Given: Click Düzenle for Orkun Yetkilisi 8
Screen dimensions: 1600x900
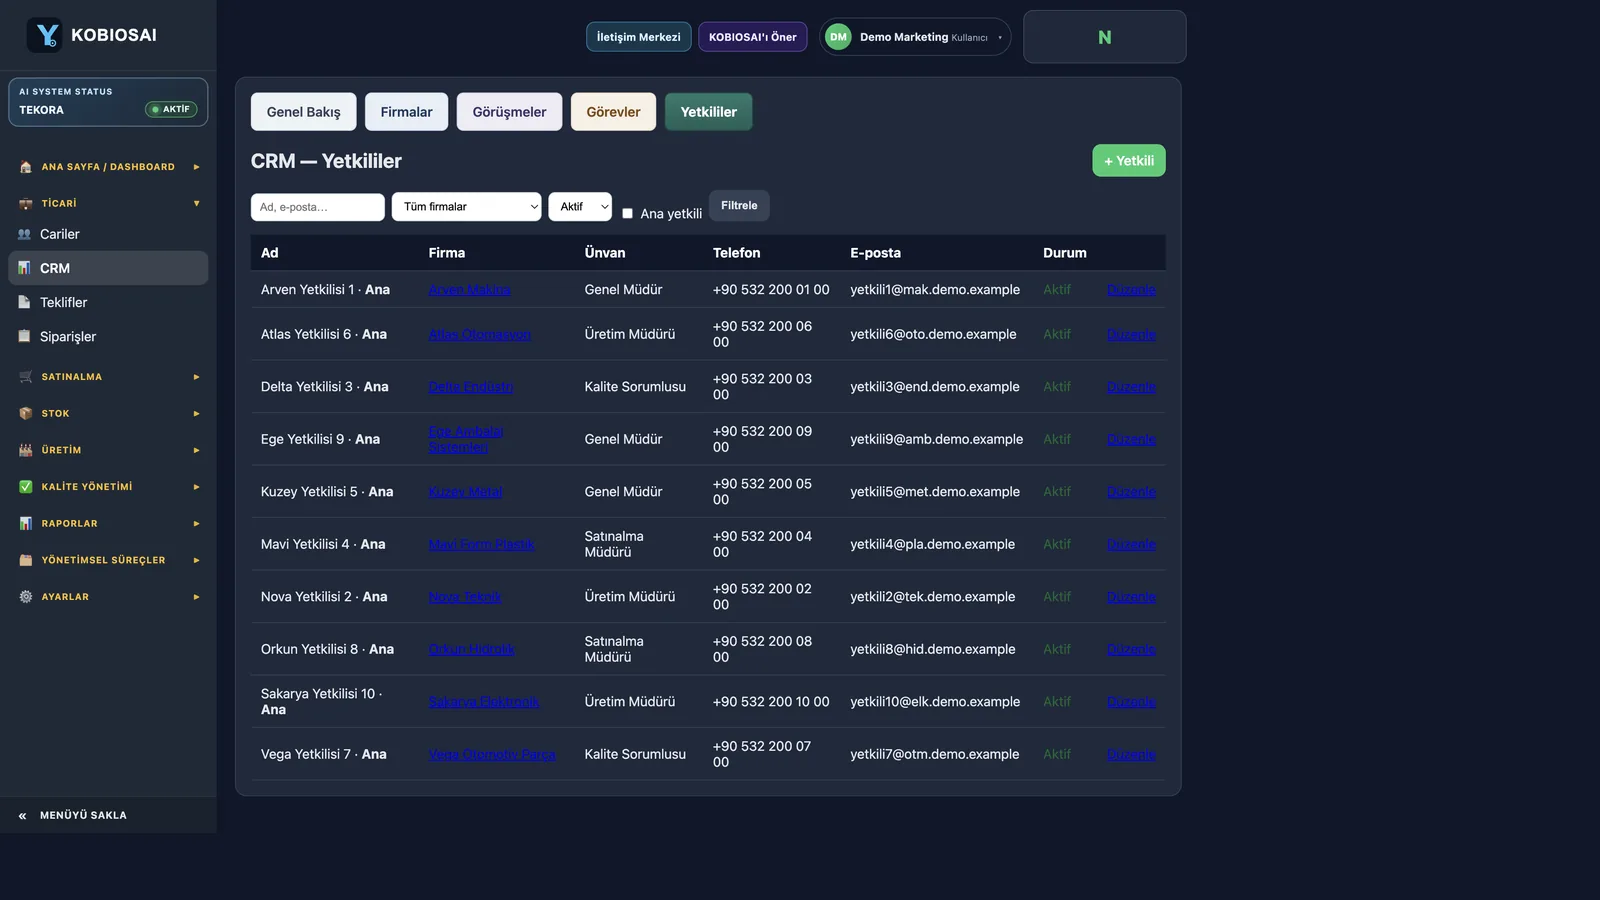Looking at the screenshot, I should [1131, 649].
